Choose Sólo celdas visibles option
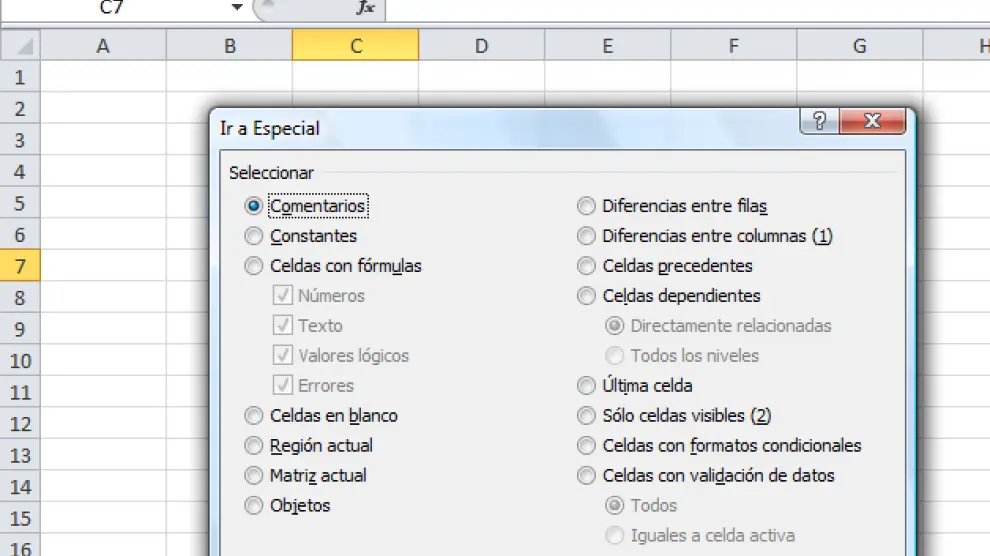Image resolution: width=990 pixels, height=556 pixels. click(x=586, y=416)
